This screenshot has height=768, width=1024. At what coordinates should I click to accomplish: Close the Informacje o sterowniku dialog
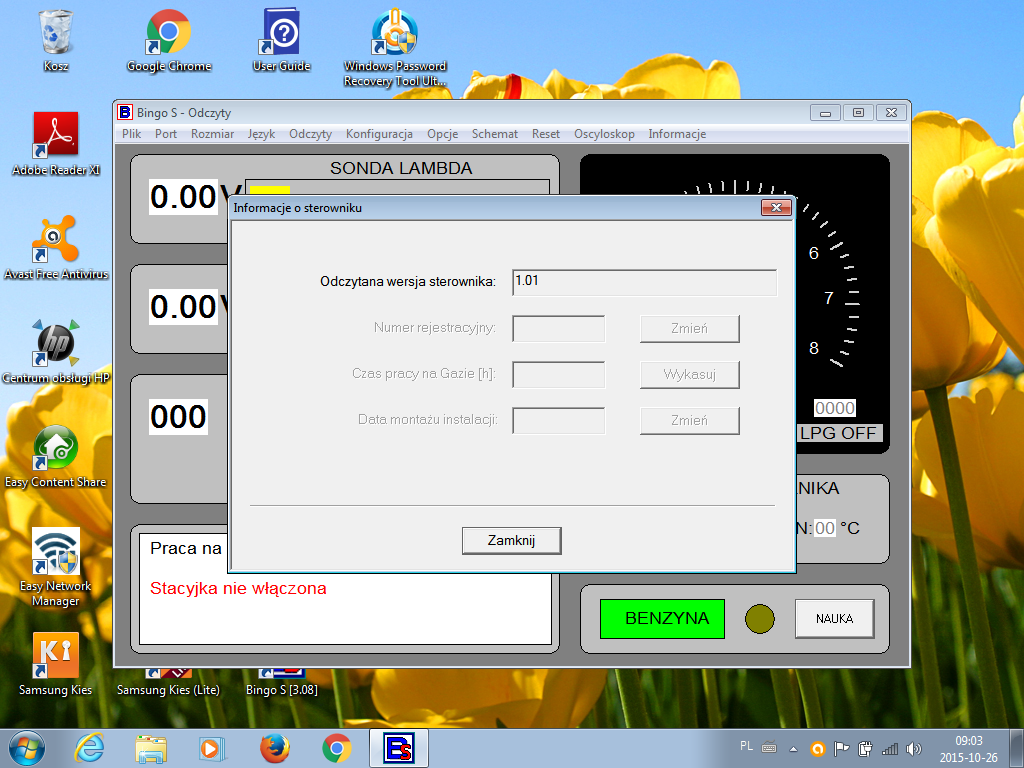point(776,208)
